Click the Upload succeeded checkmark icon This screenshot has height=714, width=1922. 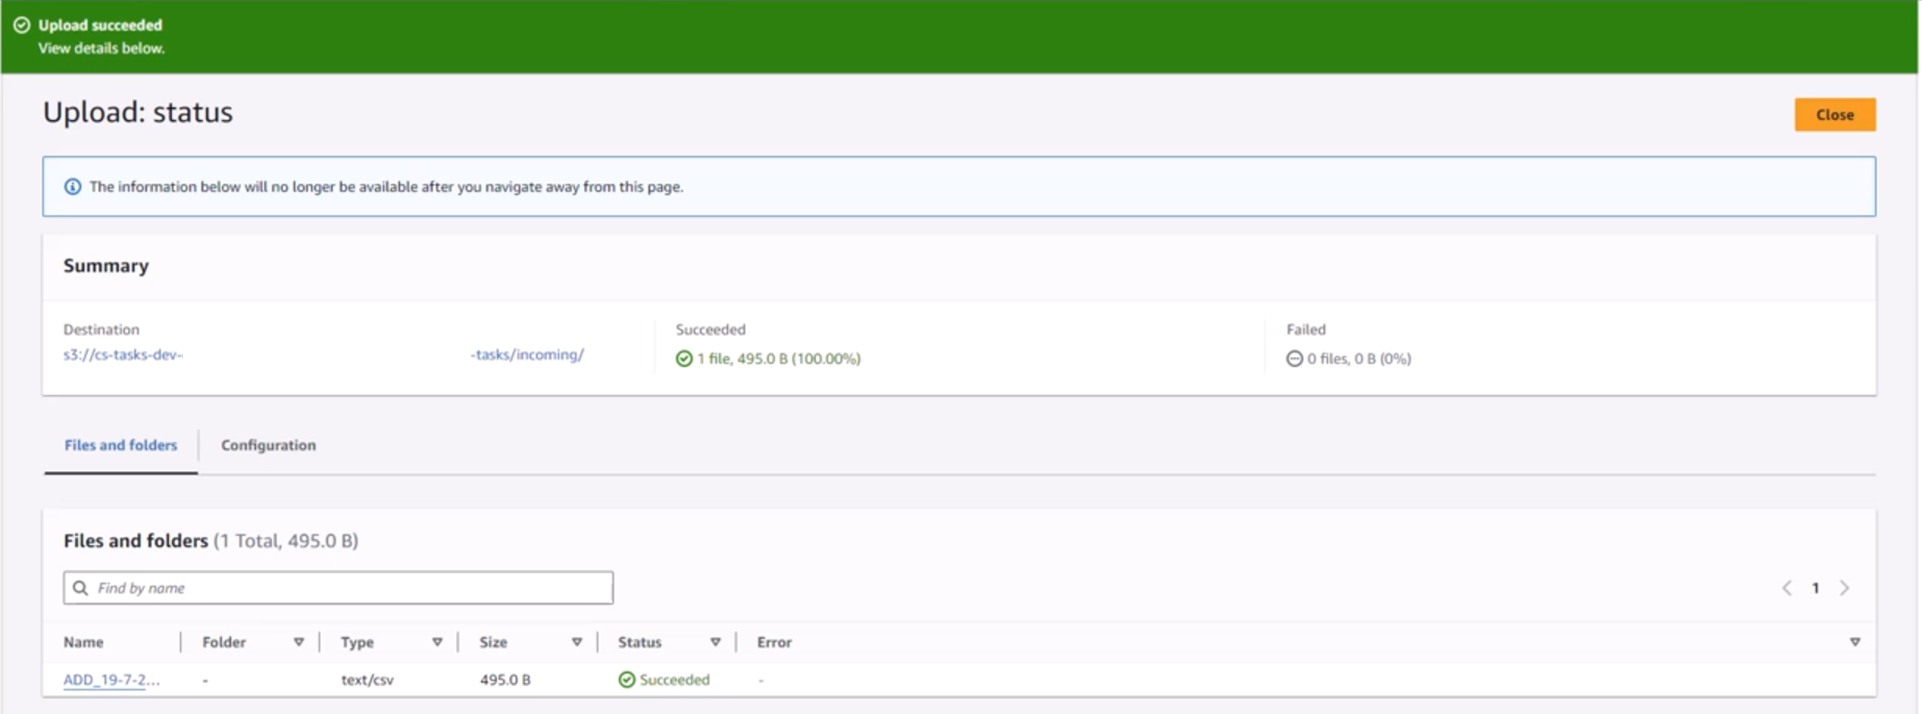click(x=21, y=25)
